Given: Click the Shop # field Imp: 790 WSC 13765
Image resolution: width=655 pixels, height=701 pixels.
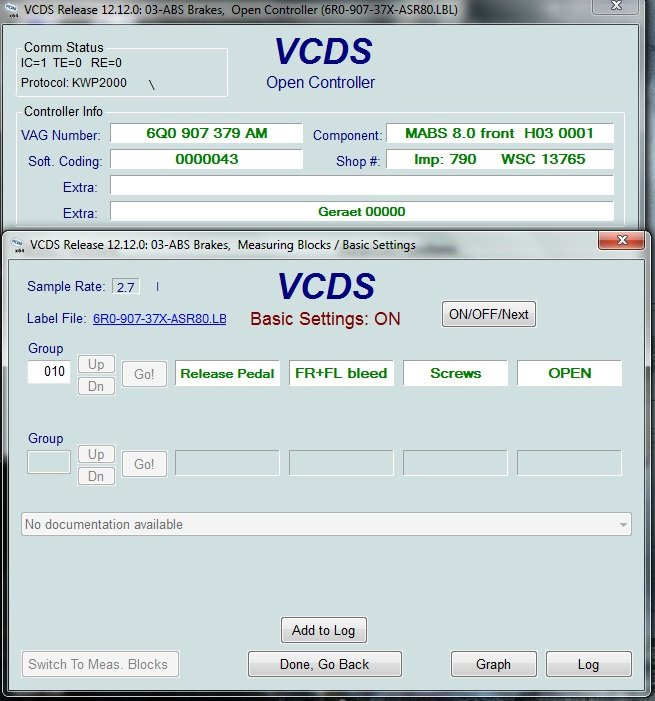Looking at the screenshot, I should pos(500,159).
